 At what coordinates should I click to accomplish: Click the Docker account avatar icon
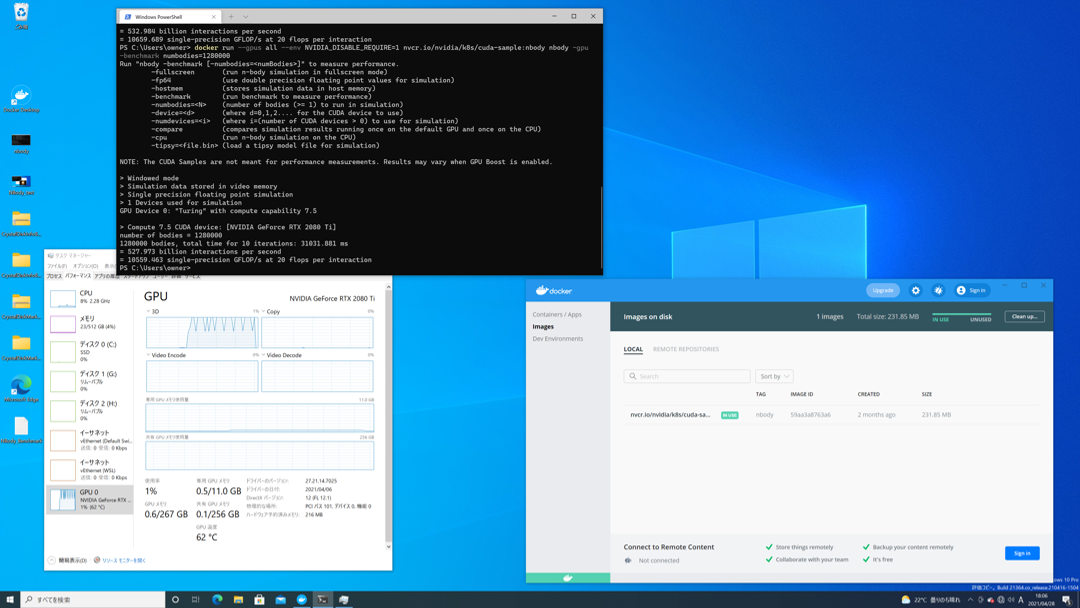(961, 291)
